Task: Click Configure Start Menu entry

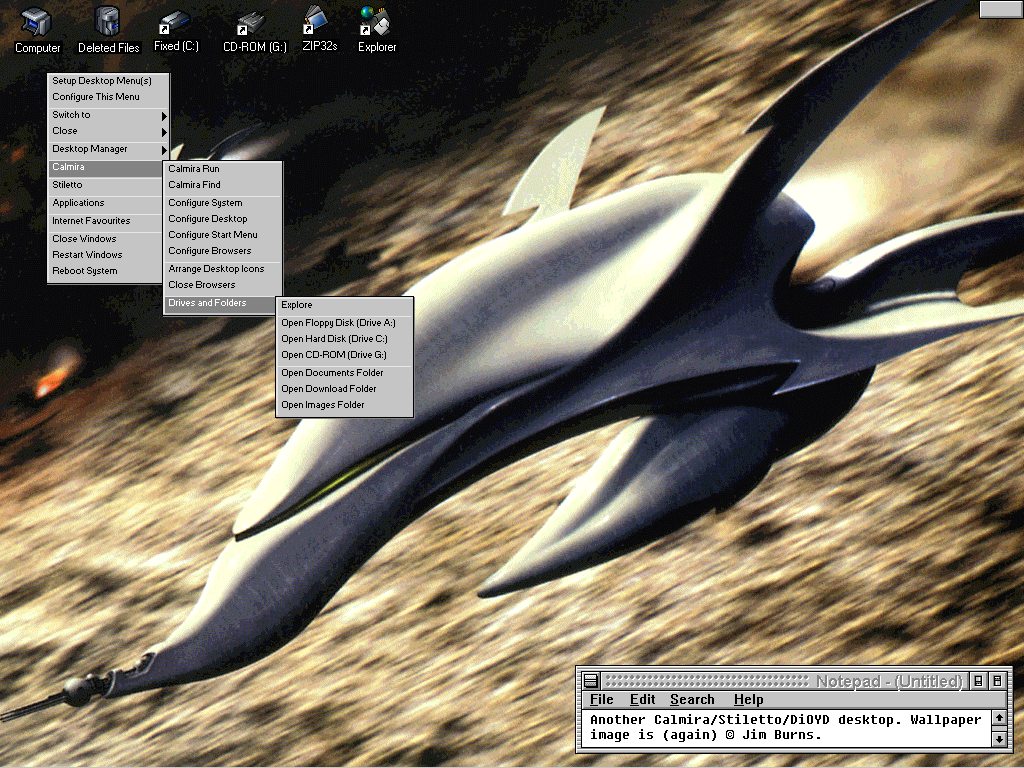Action: point(213,235)
